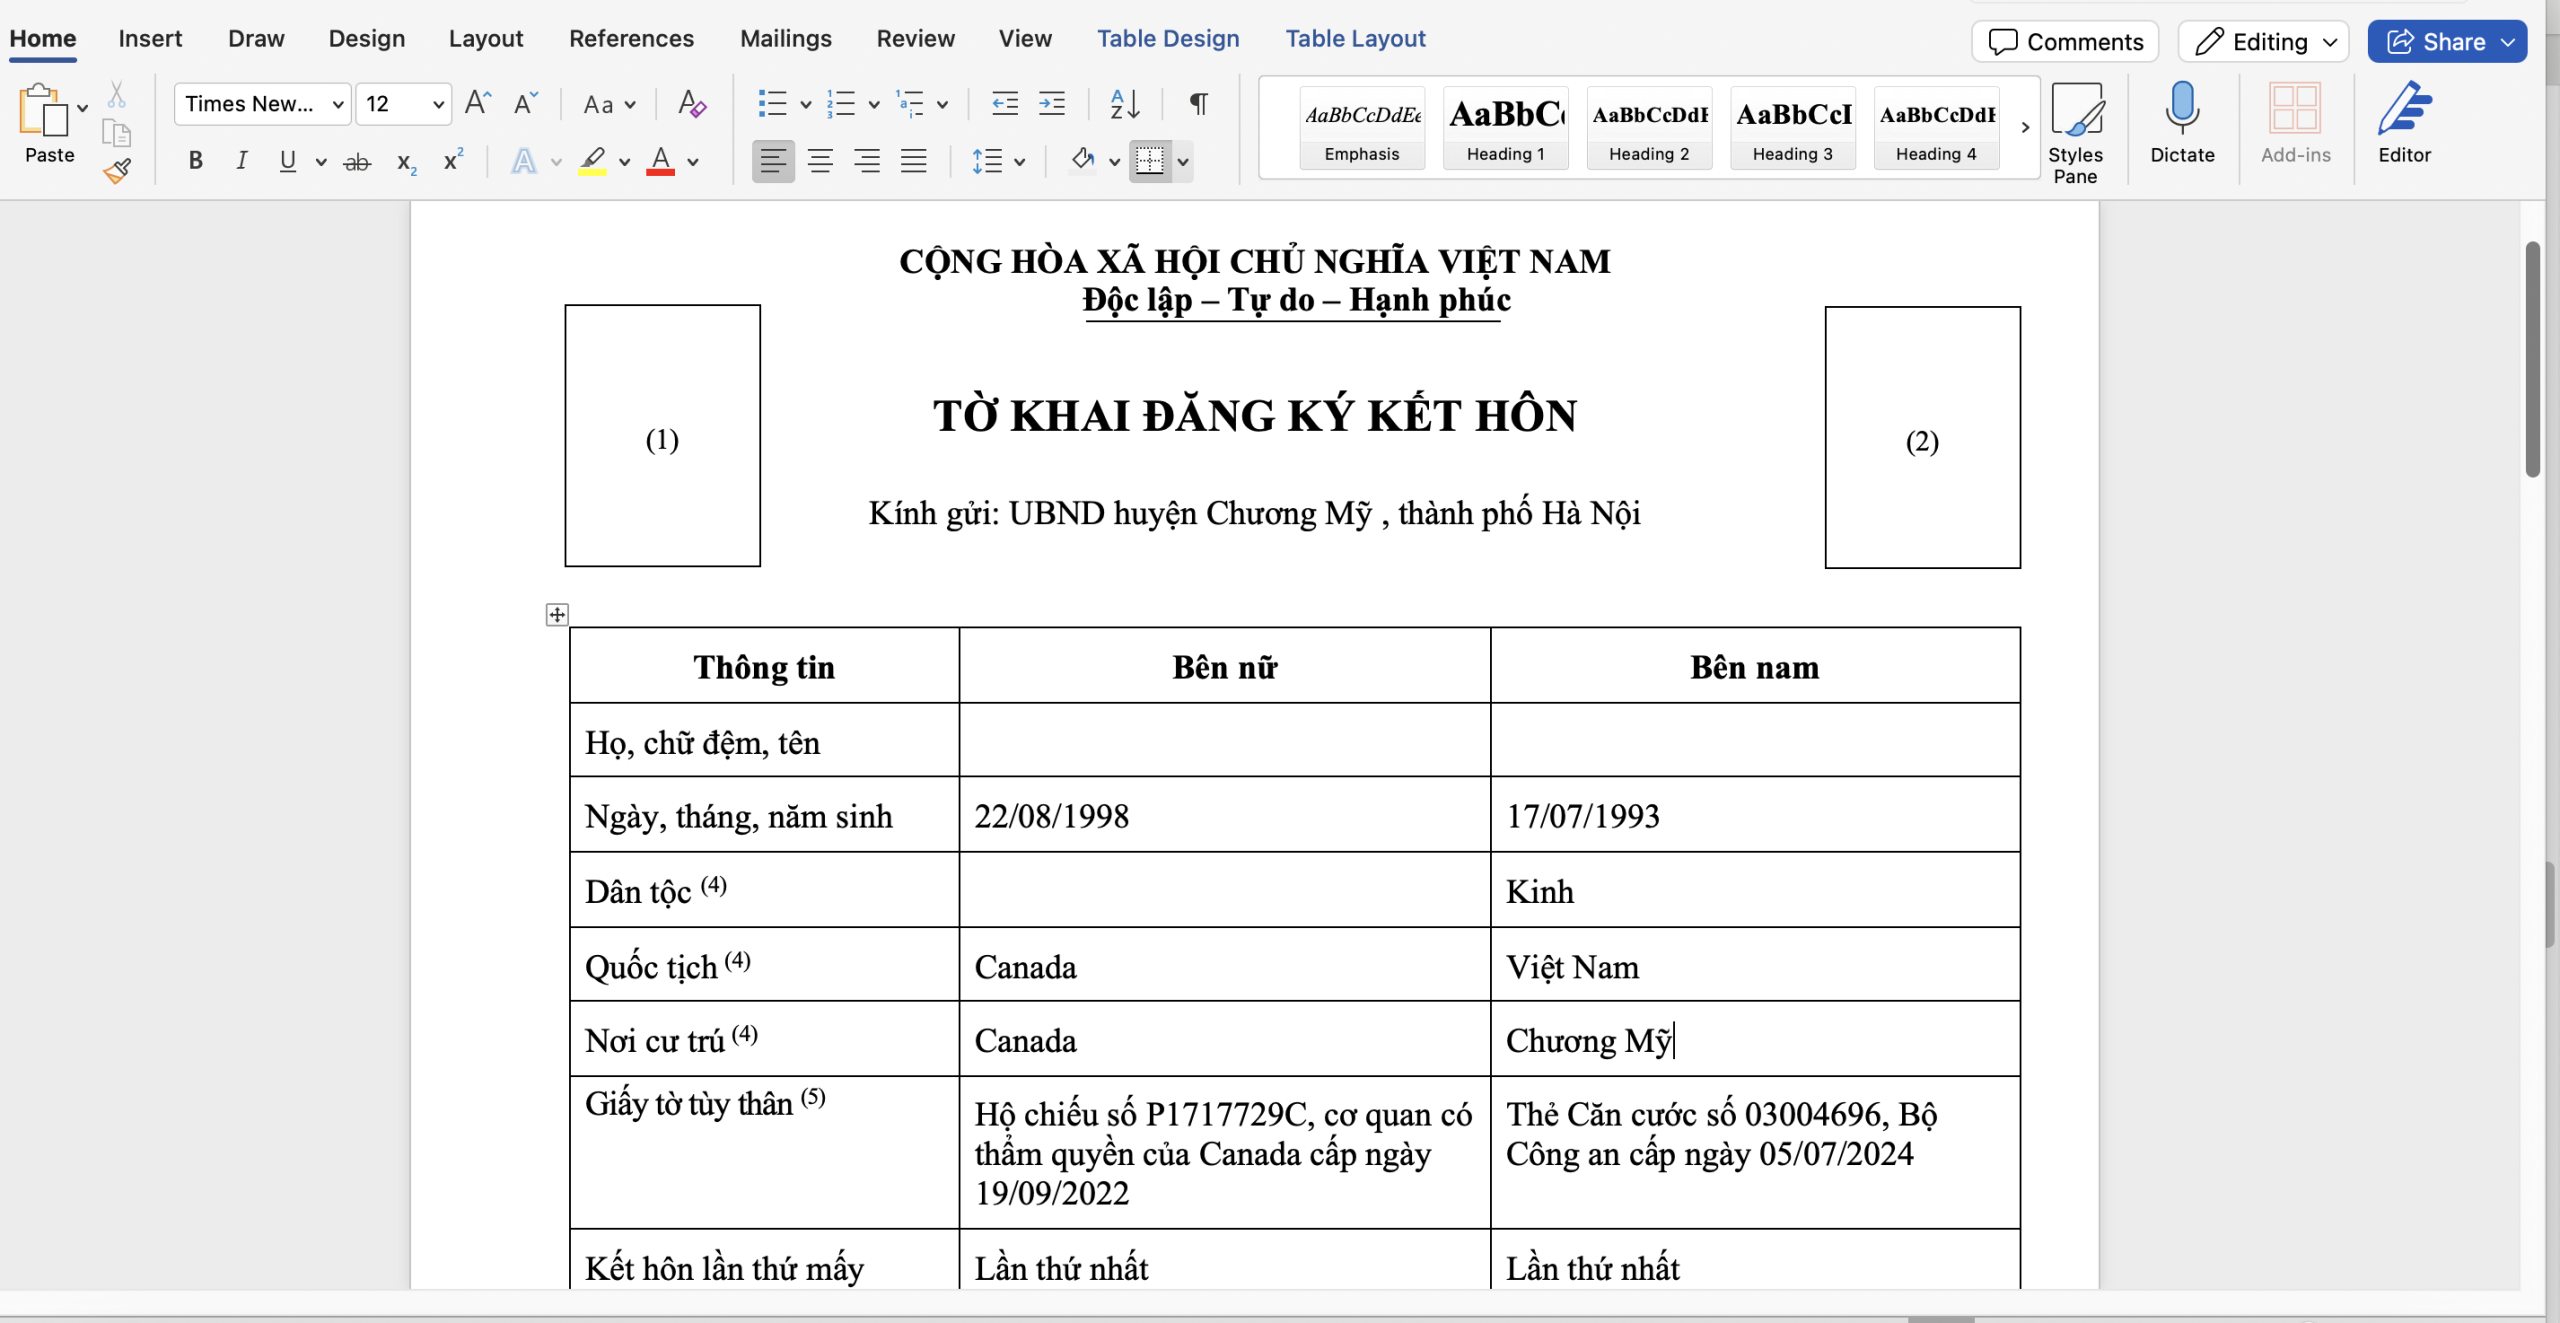This screenshot has height=1323, width=2560.
Task: Click the Comments button
Action: tap(2065, 42)
